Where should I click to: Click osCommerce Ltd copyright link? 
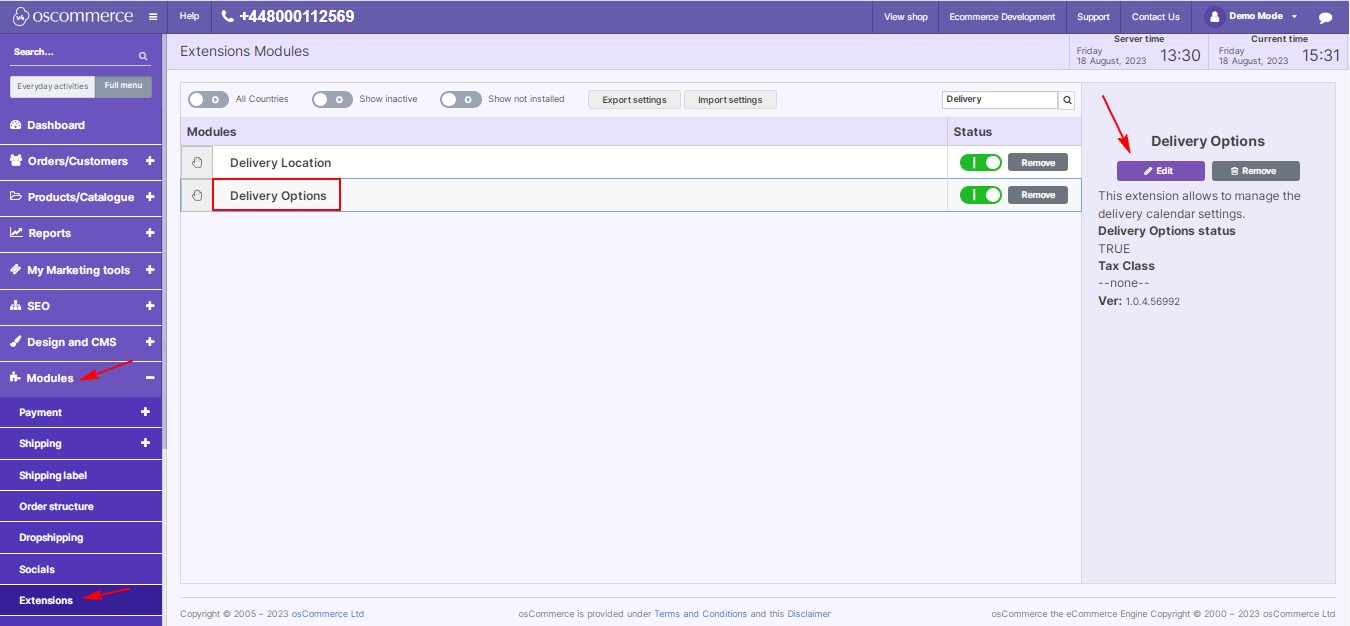click(327, 614)
